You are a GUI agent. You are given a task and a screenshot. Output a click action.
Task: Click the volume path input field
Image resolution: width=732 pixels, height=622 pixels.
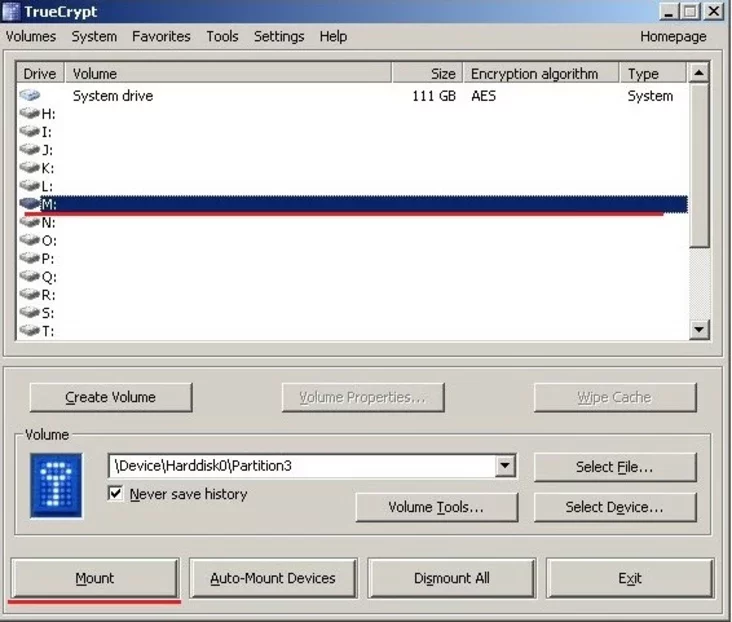(x=300, y=466)
